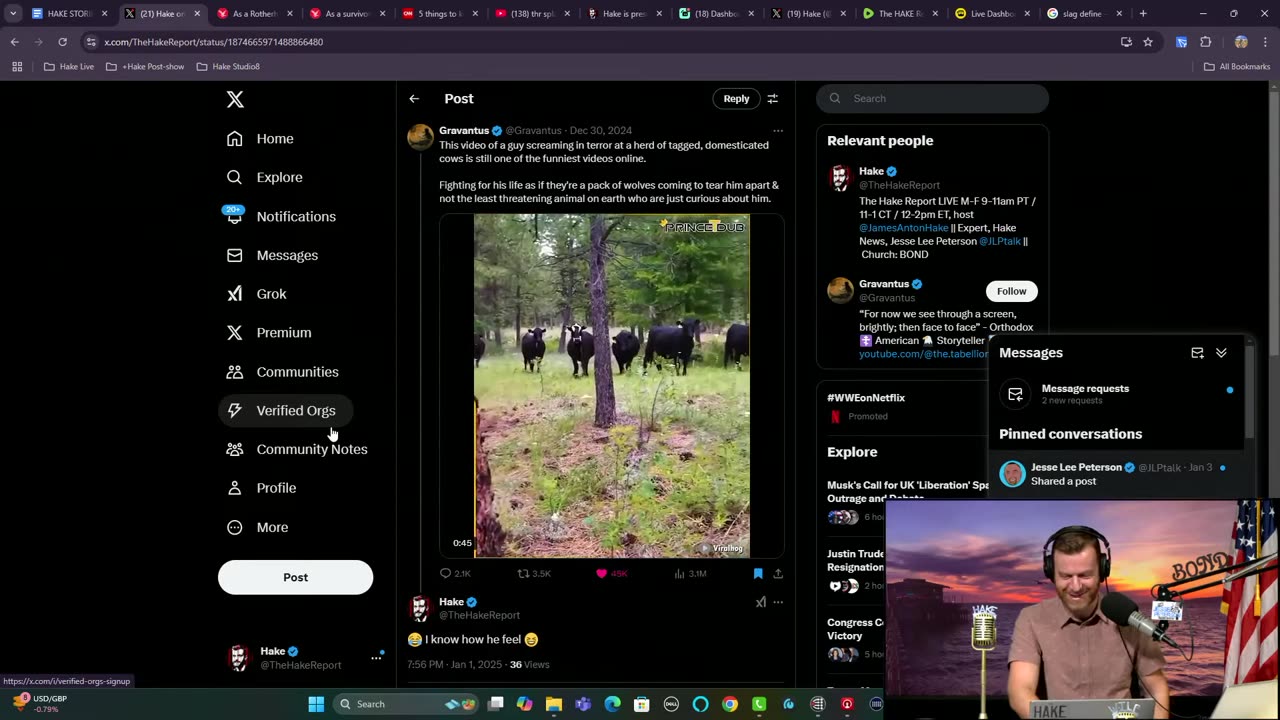Image resolution: width=1280 pixels, height=720 pixels.
Task: Open Chrome icon in taskbar
Action: coord(729,704)
